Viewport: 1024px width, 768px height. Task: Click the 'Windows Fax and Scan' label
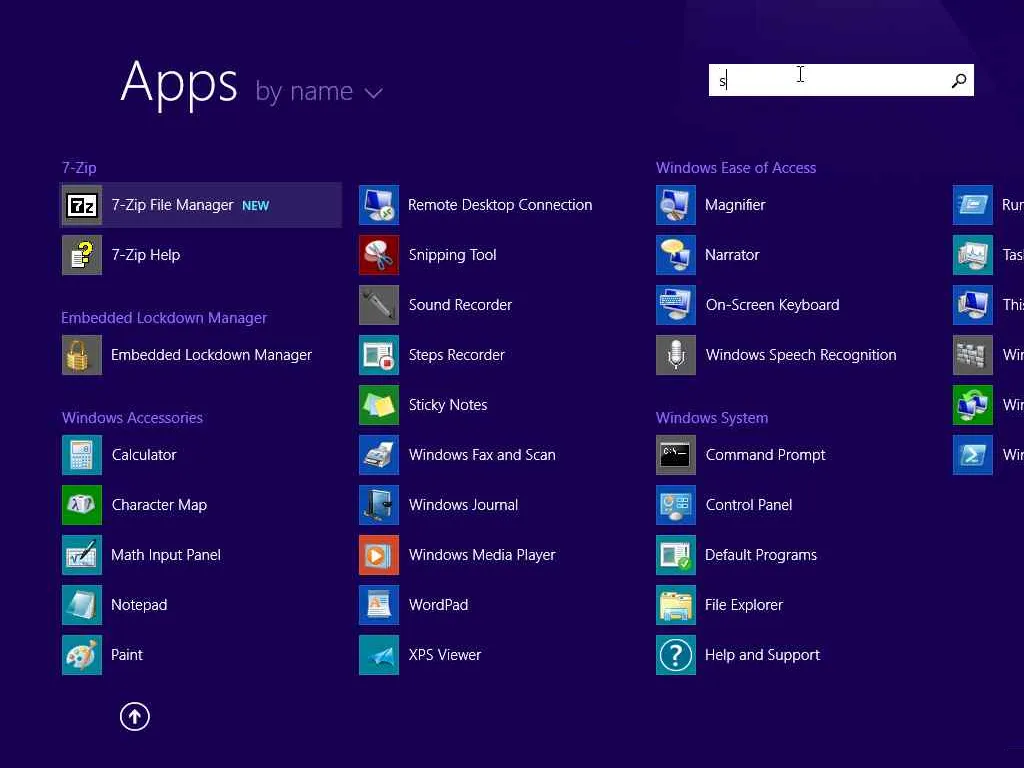click(482, 455)
